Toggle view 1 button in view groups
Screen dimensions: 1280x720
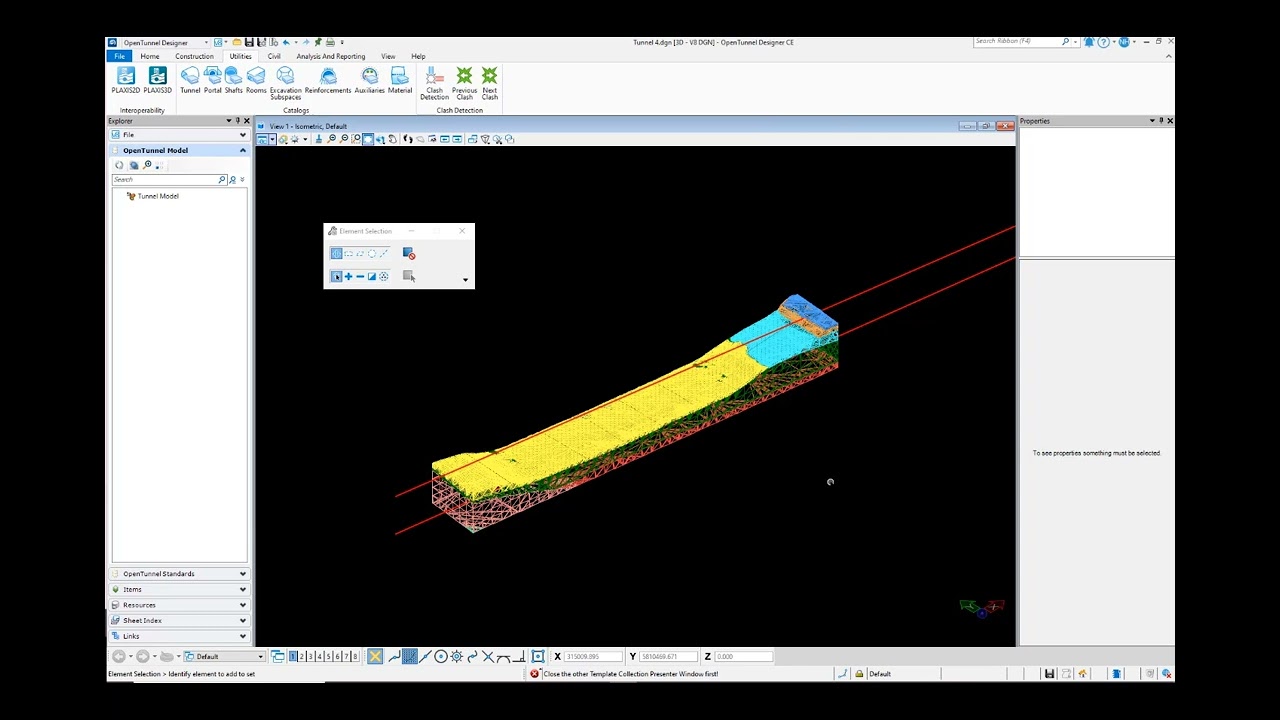pos(293,656)
